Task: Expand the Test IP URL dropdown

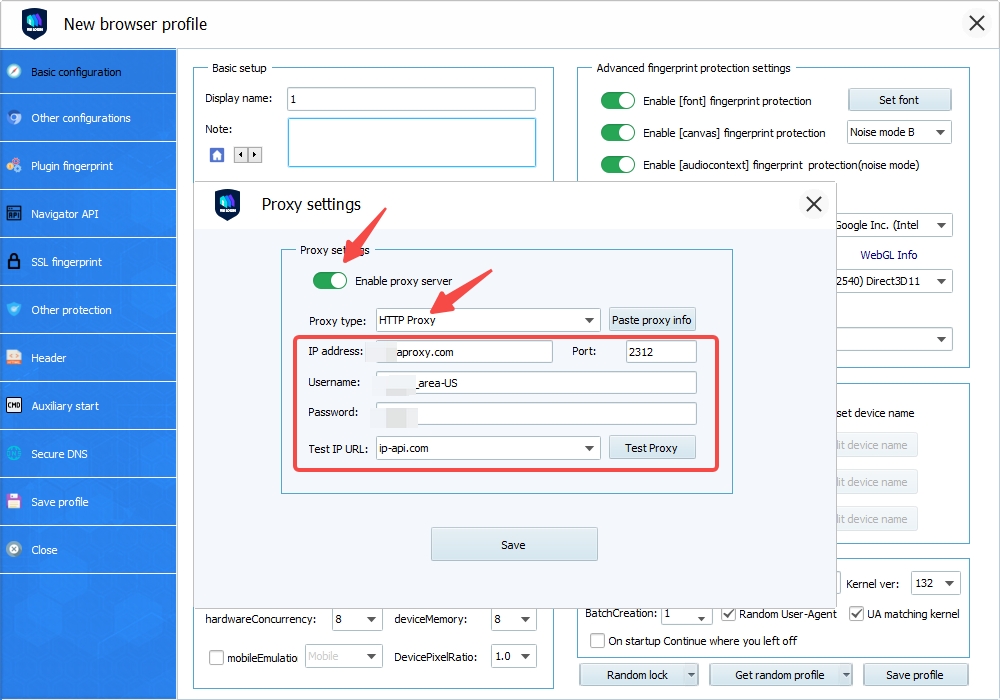Action: point(589,448)
